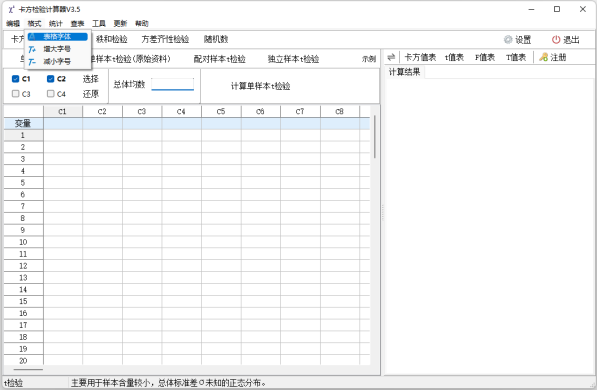Uncheck the C2 checkbox
Screen dimensions: 597x390
(50, 78)
